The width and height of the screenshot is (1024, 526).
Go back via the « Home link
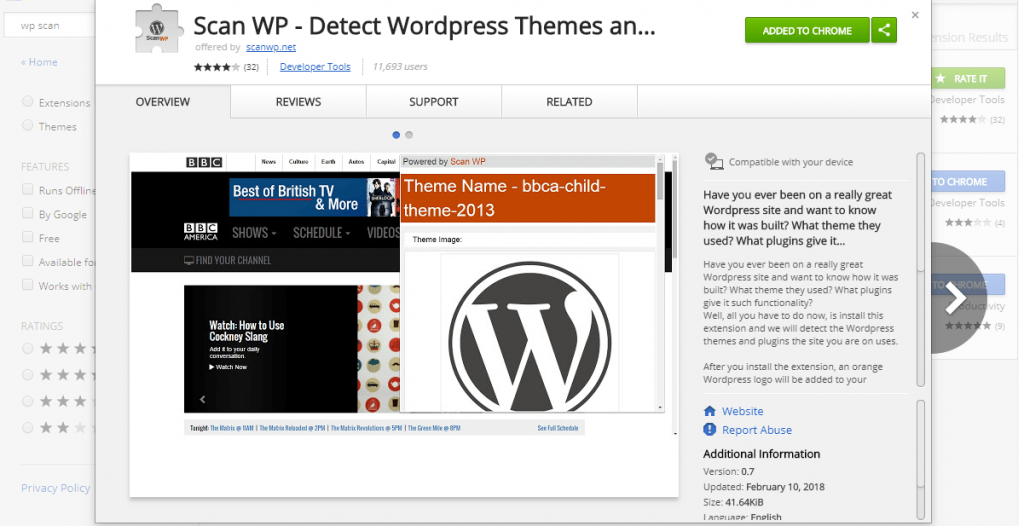[x=39, y=62]
